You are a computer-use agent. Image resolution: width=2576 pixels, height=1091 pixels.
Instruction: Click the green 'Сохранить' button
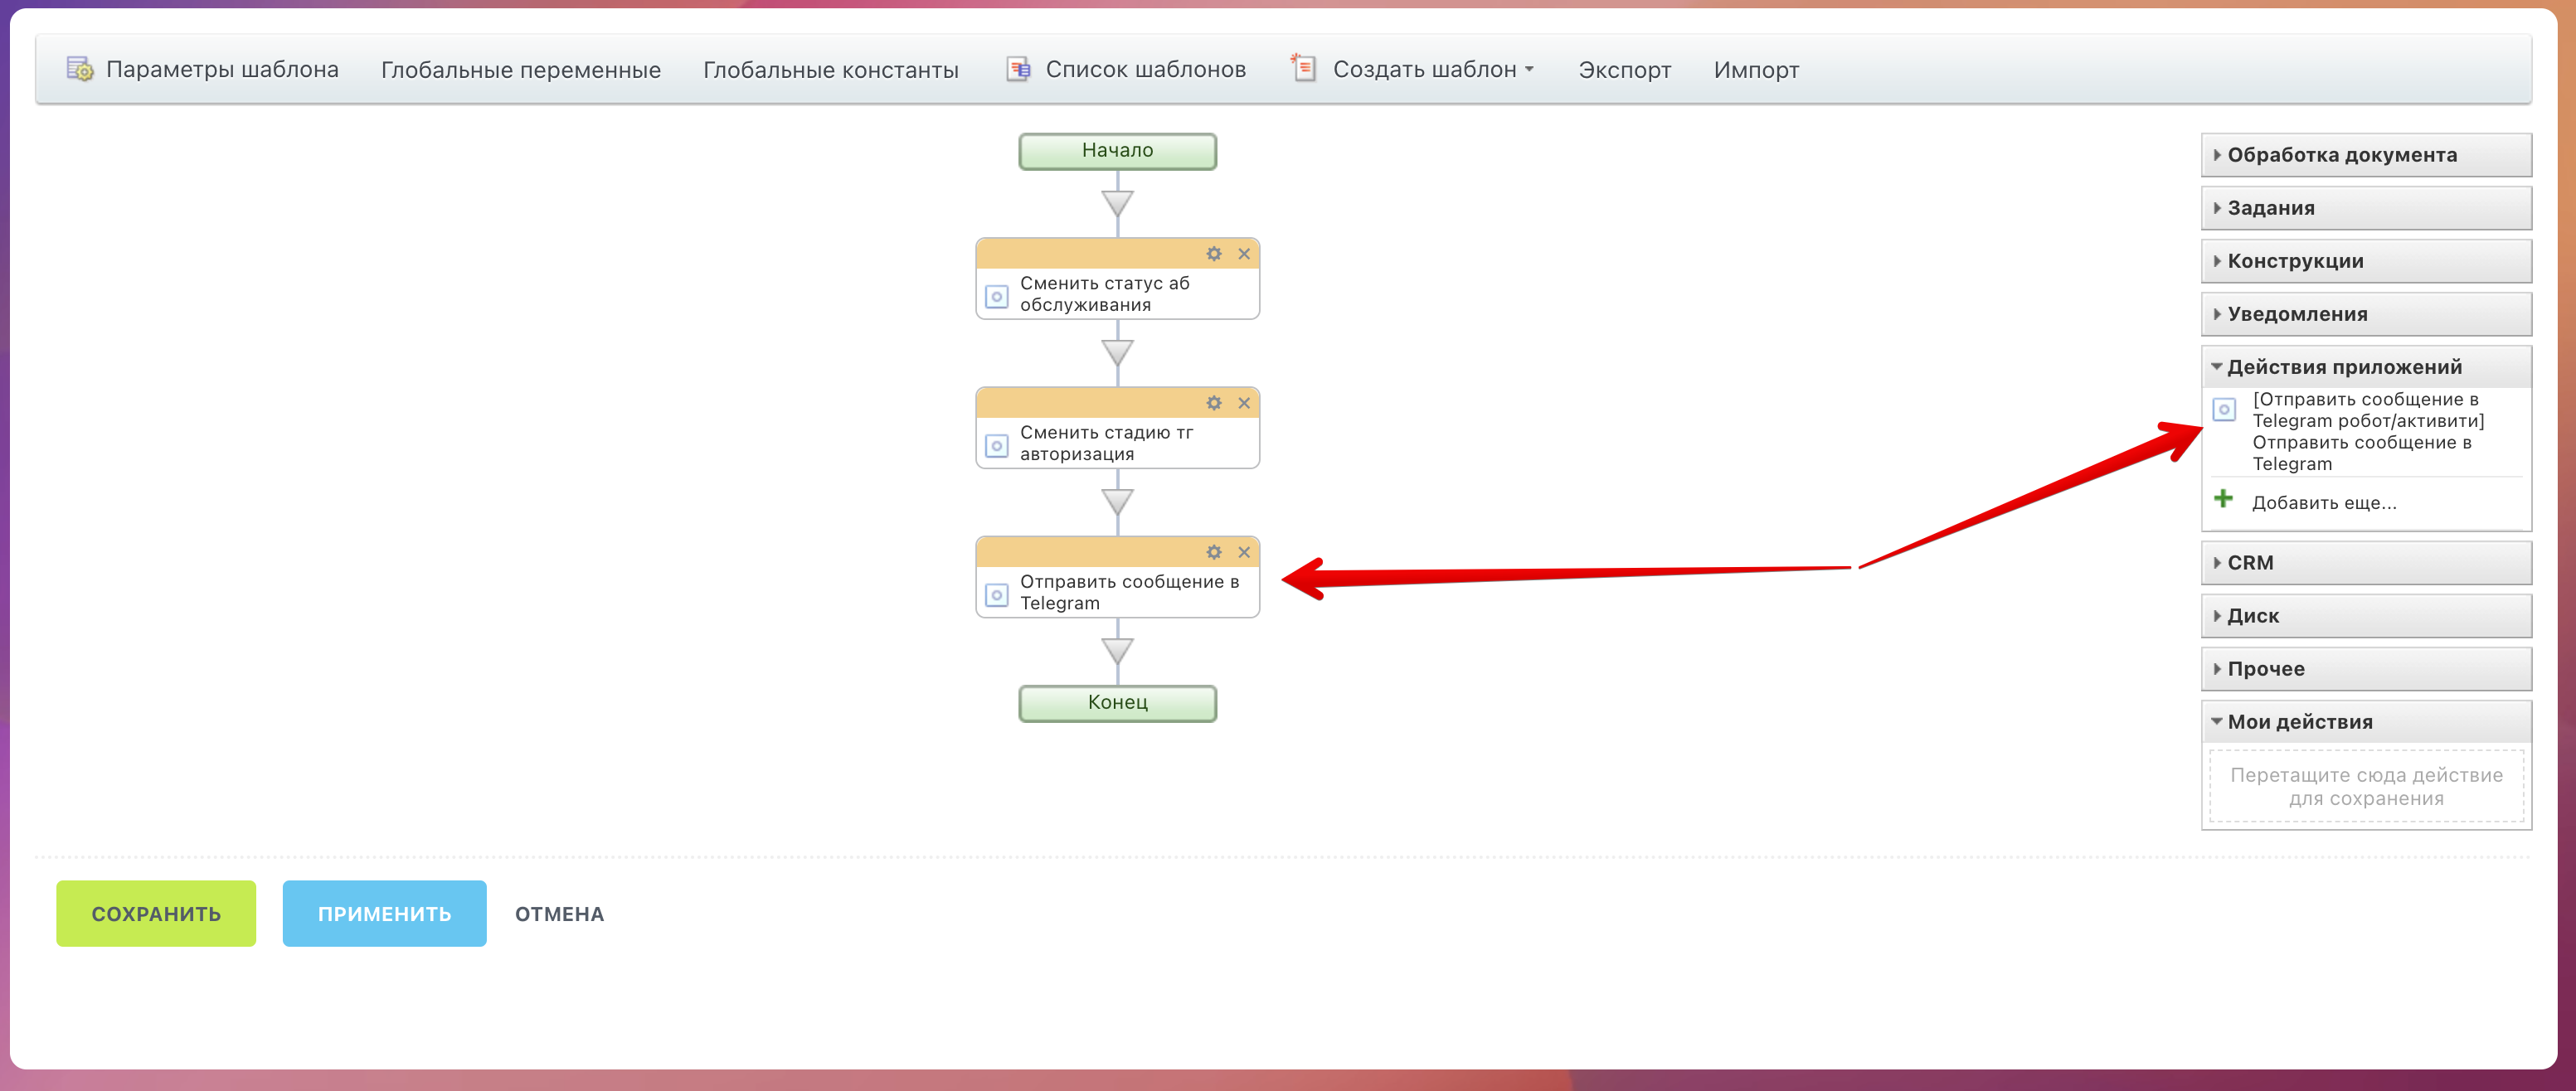pos(156,913)
